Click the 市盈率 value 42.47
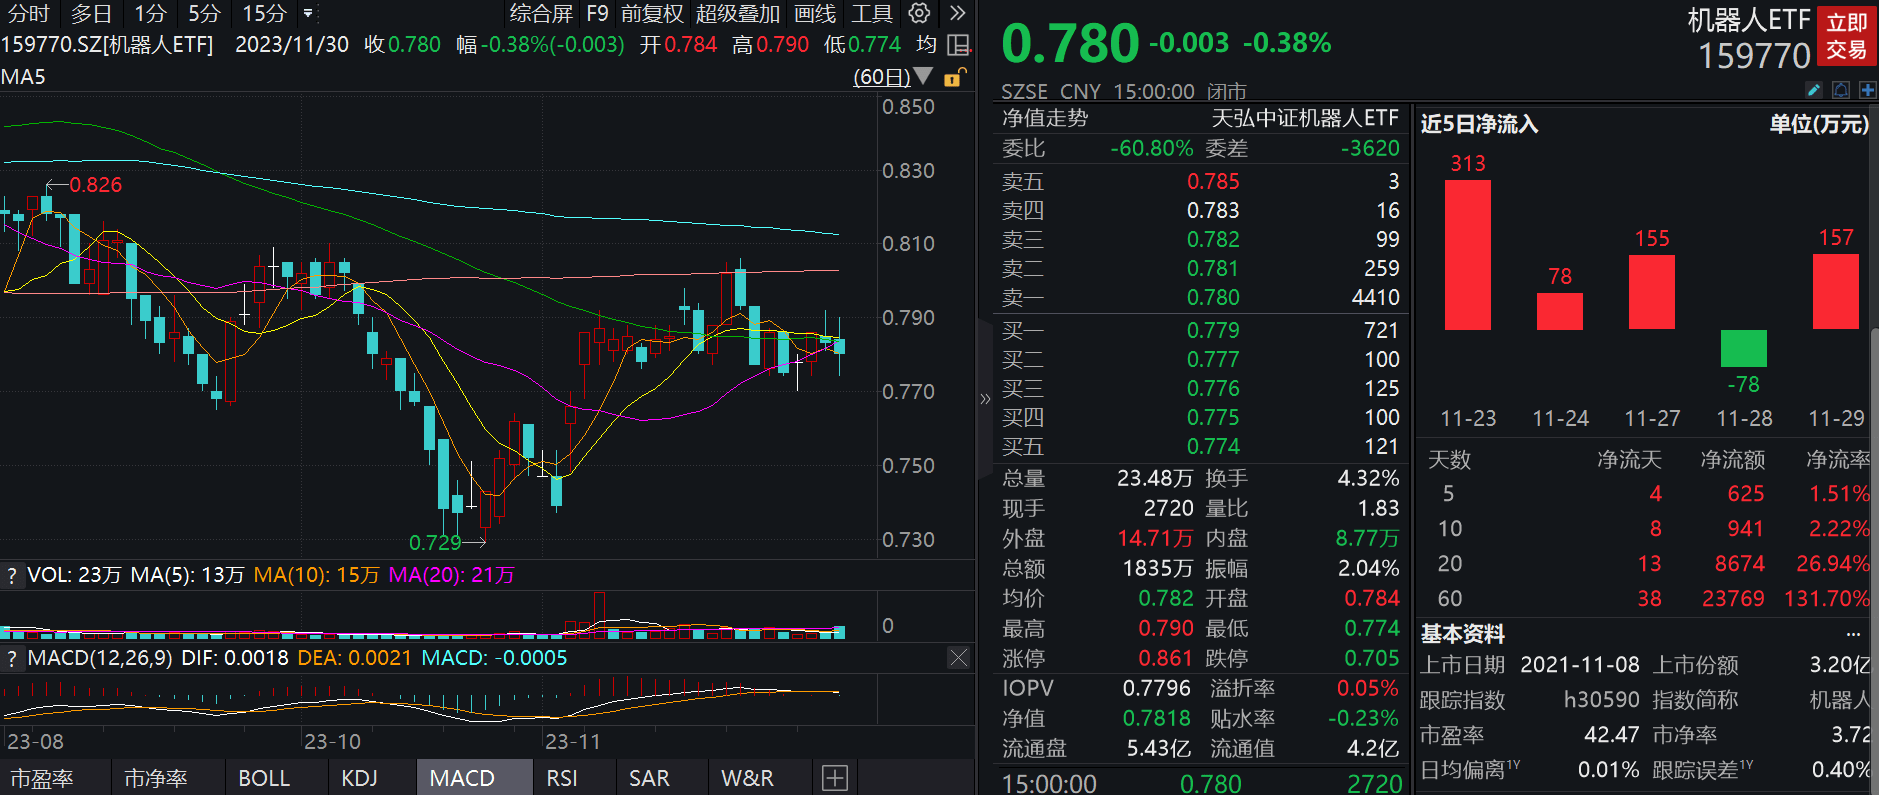The height and width of the screenshot is (795, 1879). [x=1612, y=735]
